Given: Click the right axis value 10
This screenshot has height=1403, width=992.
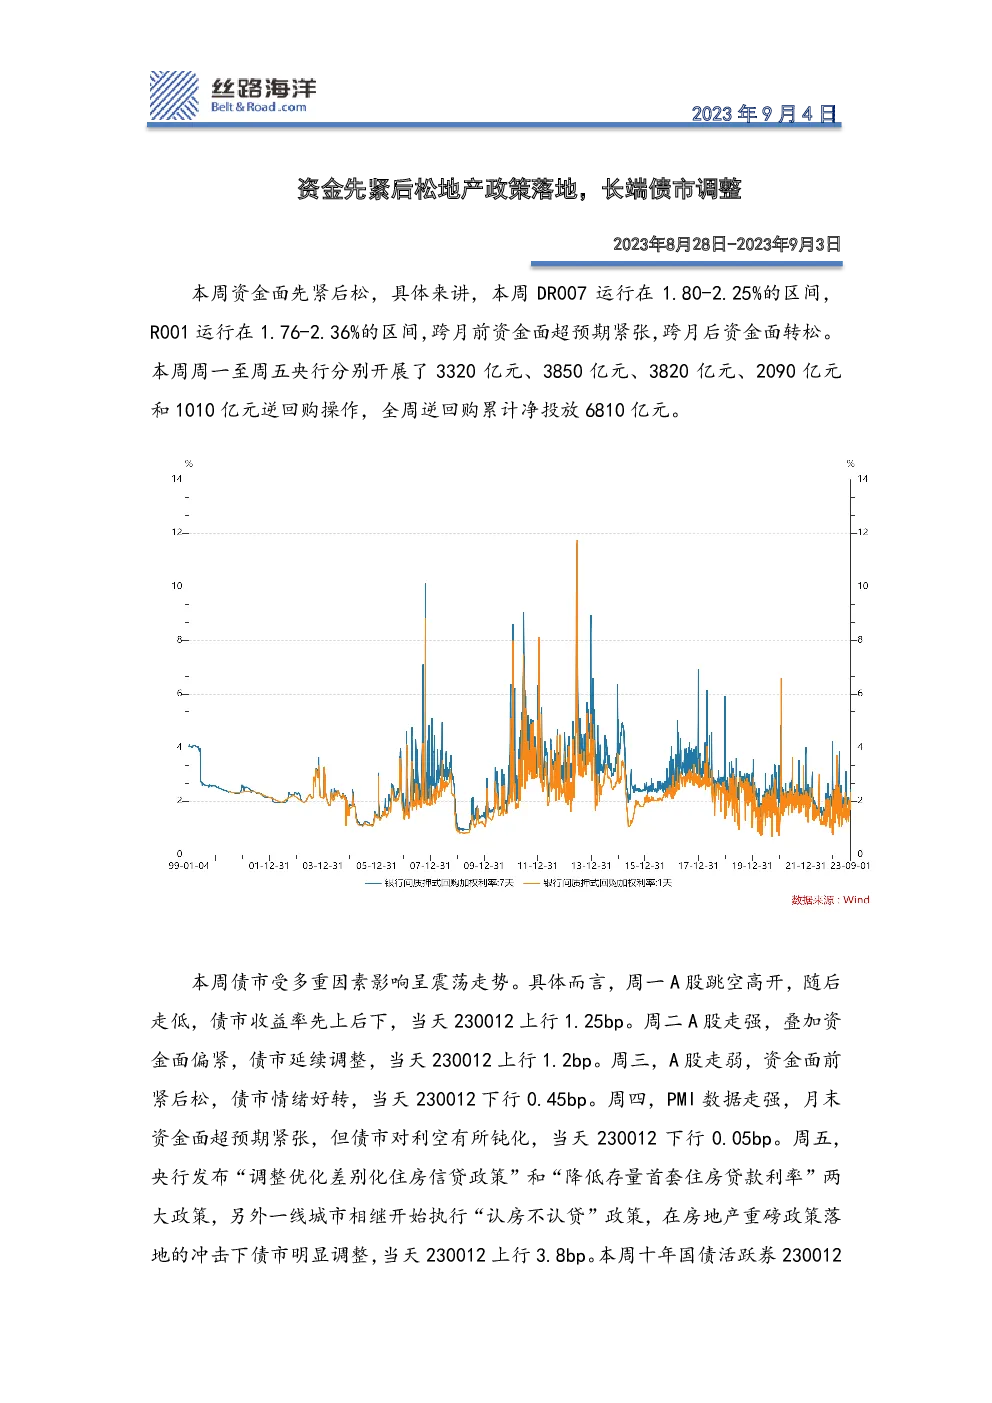Looking at the screenshot, I should coord(863,586).
